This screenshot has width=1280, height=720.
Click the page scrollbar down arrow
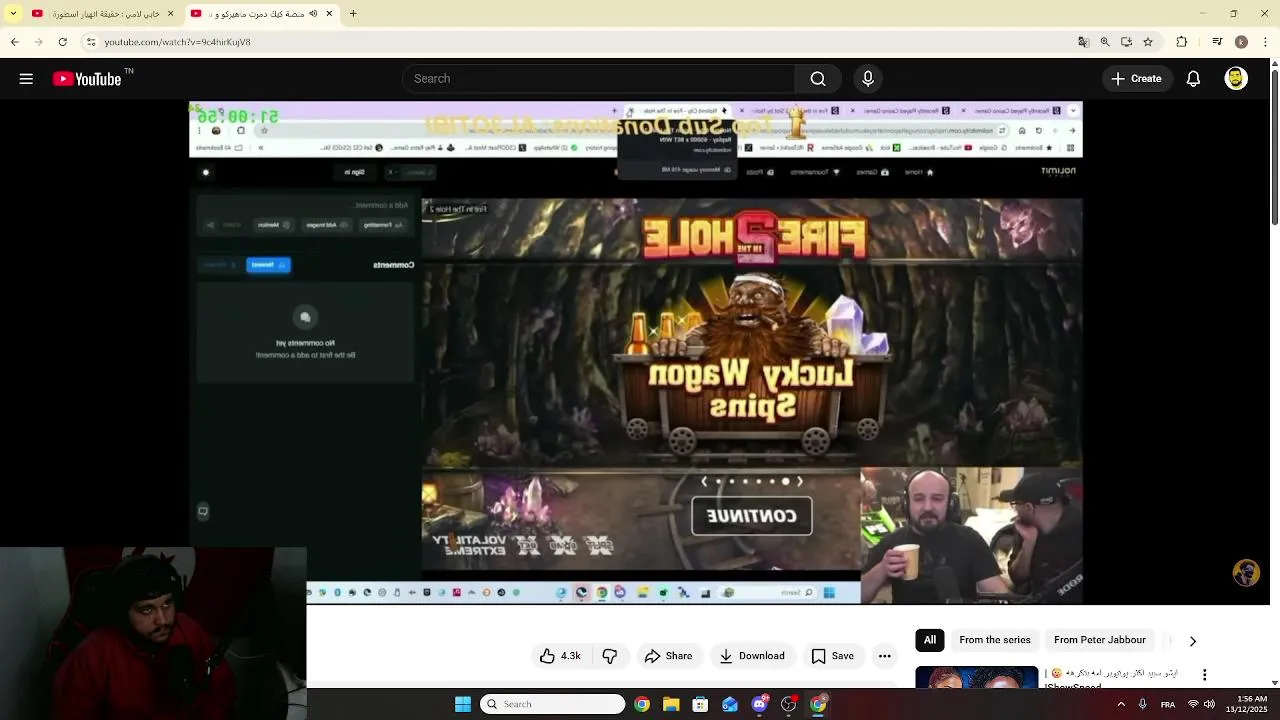click(x=1274, y=683)
